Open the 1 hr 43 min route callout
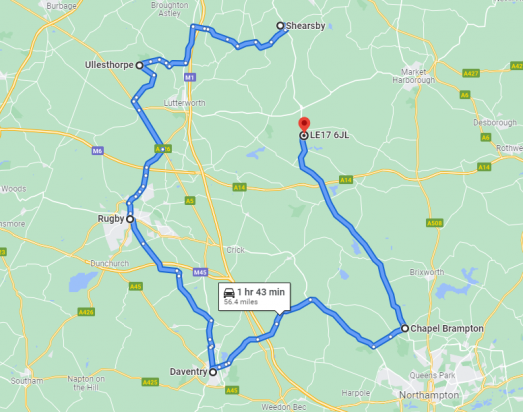Screen dimensions: 523x412 pos(254,297)
